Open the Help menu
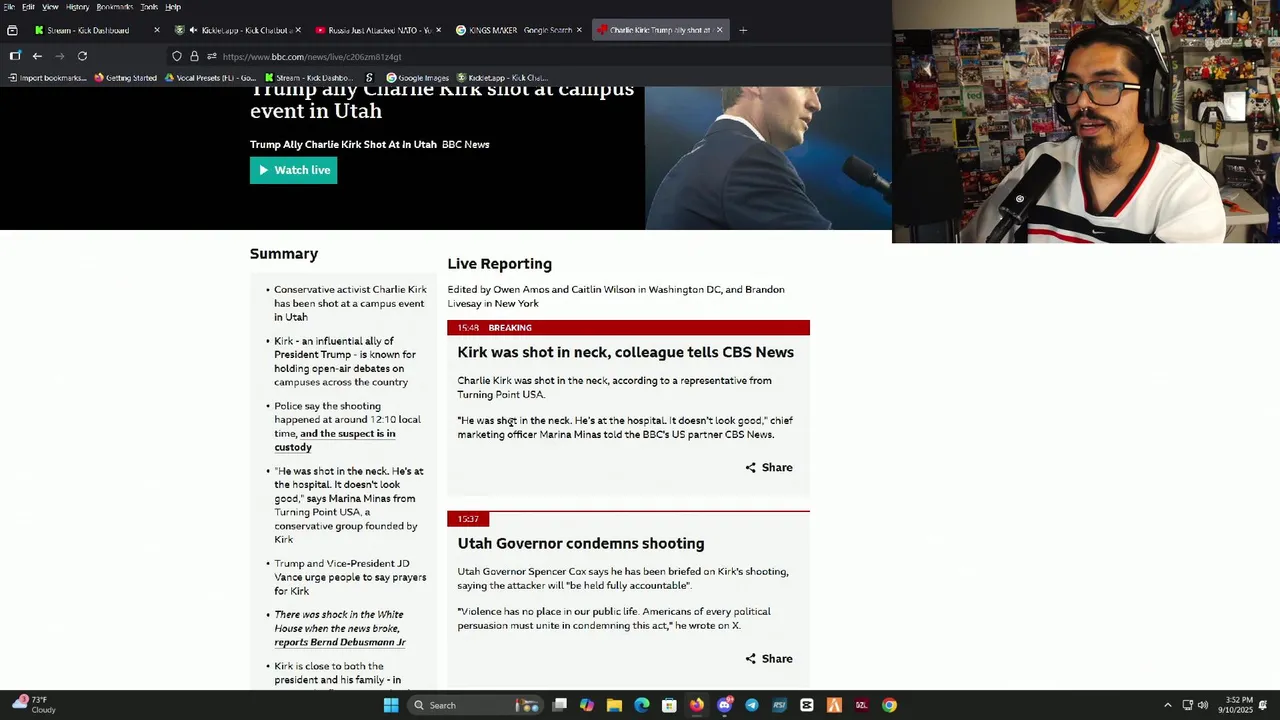Screen dimensions: 1280x720 [173, 7]
